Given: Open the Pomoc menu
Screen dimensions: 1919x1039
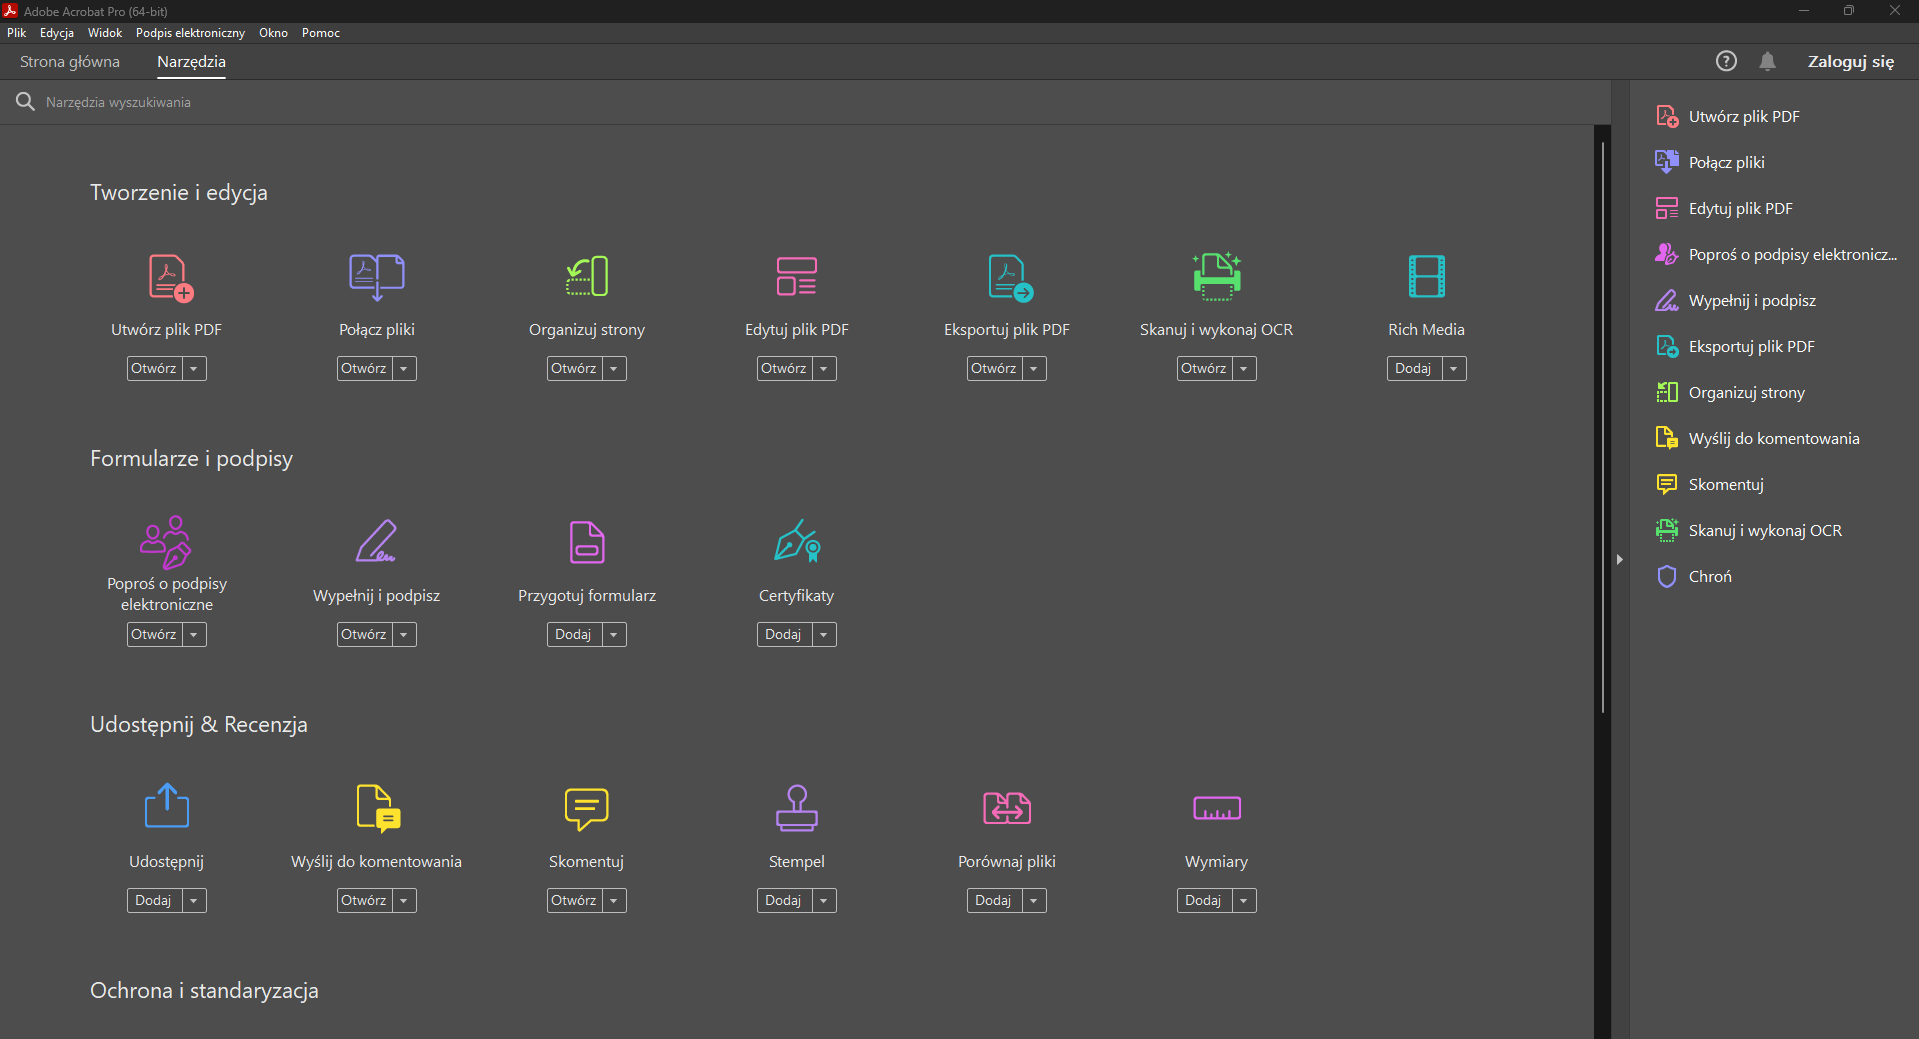Looking at the screenshot, I should tap(321, 33).
